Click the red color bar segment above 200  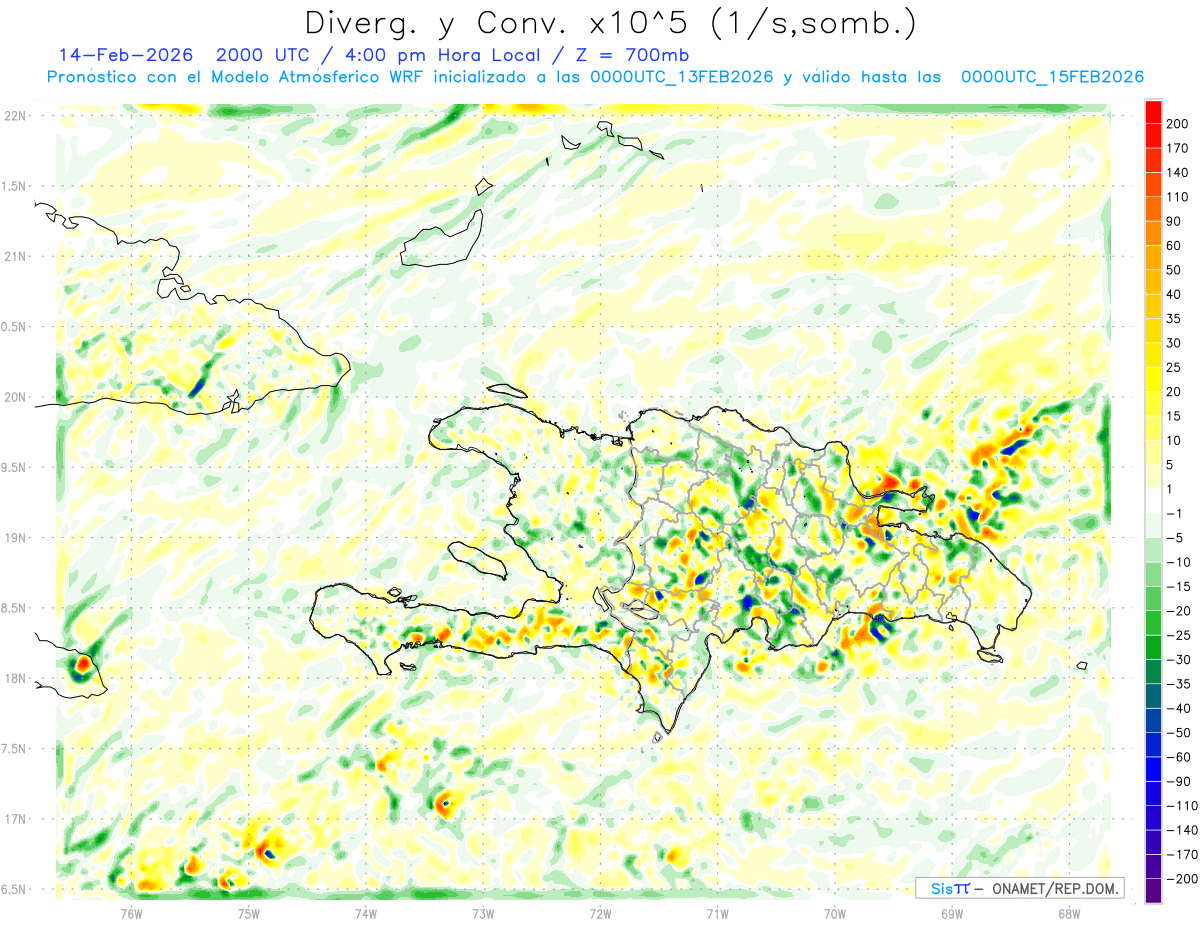click(x=1153, y=112)
